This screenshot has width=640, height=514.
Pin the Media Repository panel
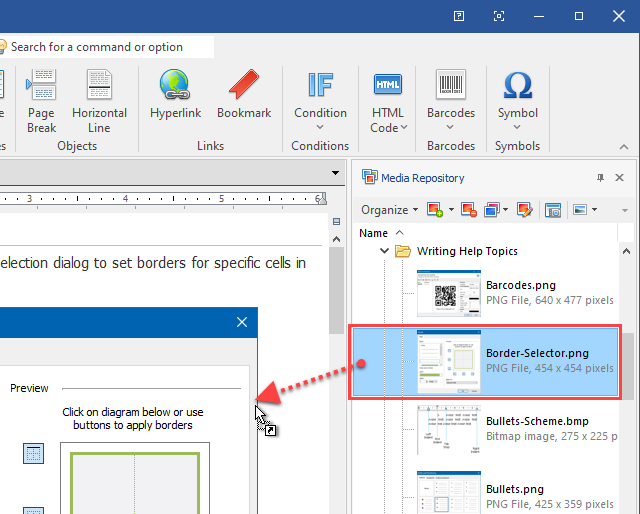[x=600, y=178]
